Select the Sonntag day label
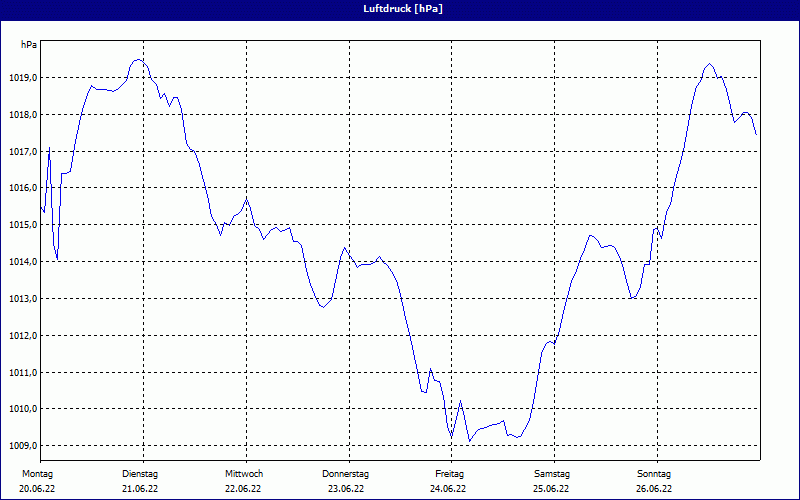Image resolution: width=800 pixels, height=500 pixels. point(654,474)
